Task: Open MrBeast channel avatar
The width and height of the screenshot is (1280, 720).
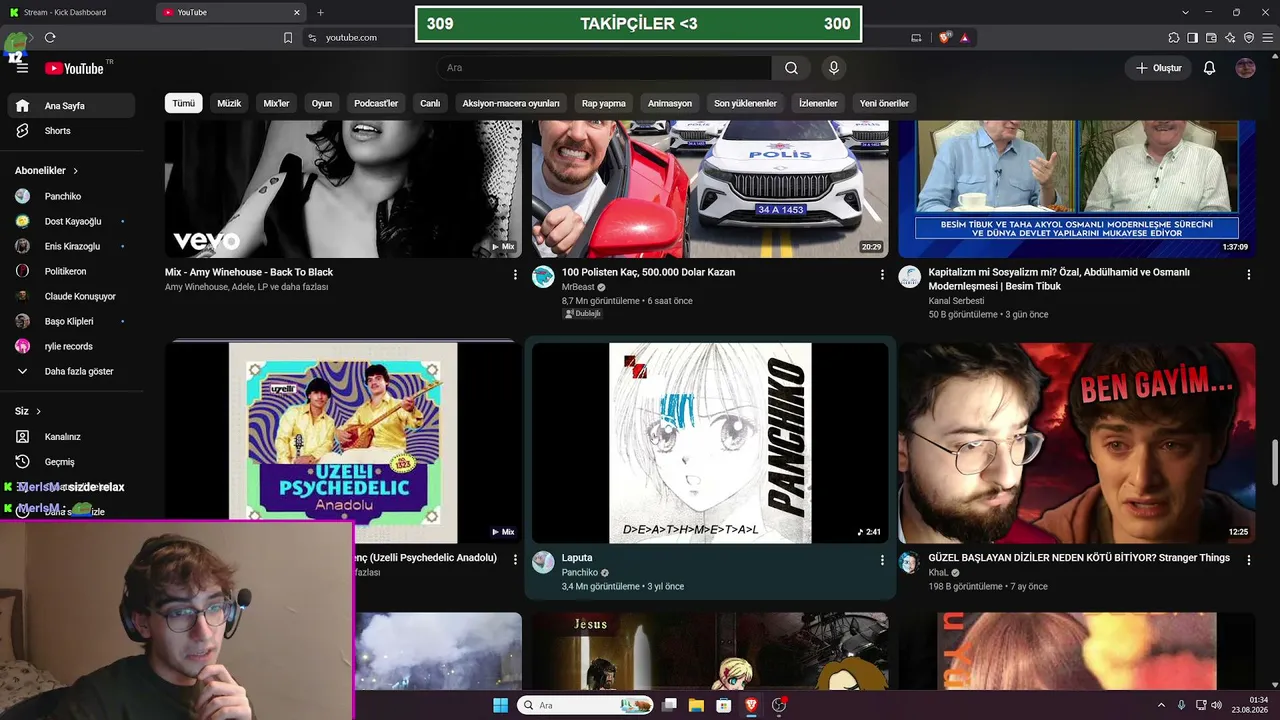Action: coord(543,277)
